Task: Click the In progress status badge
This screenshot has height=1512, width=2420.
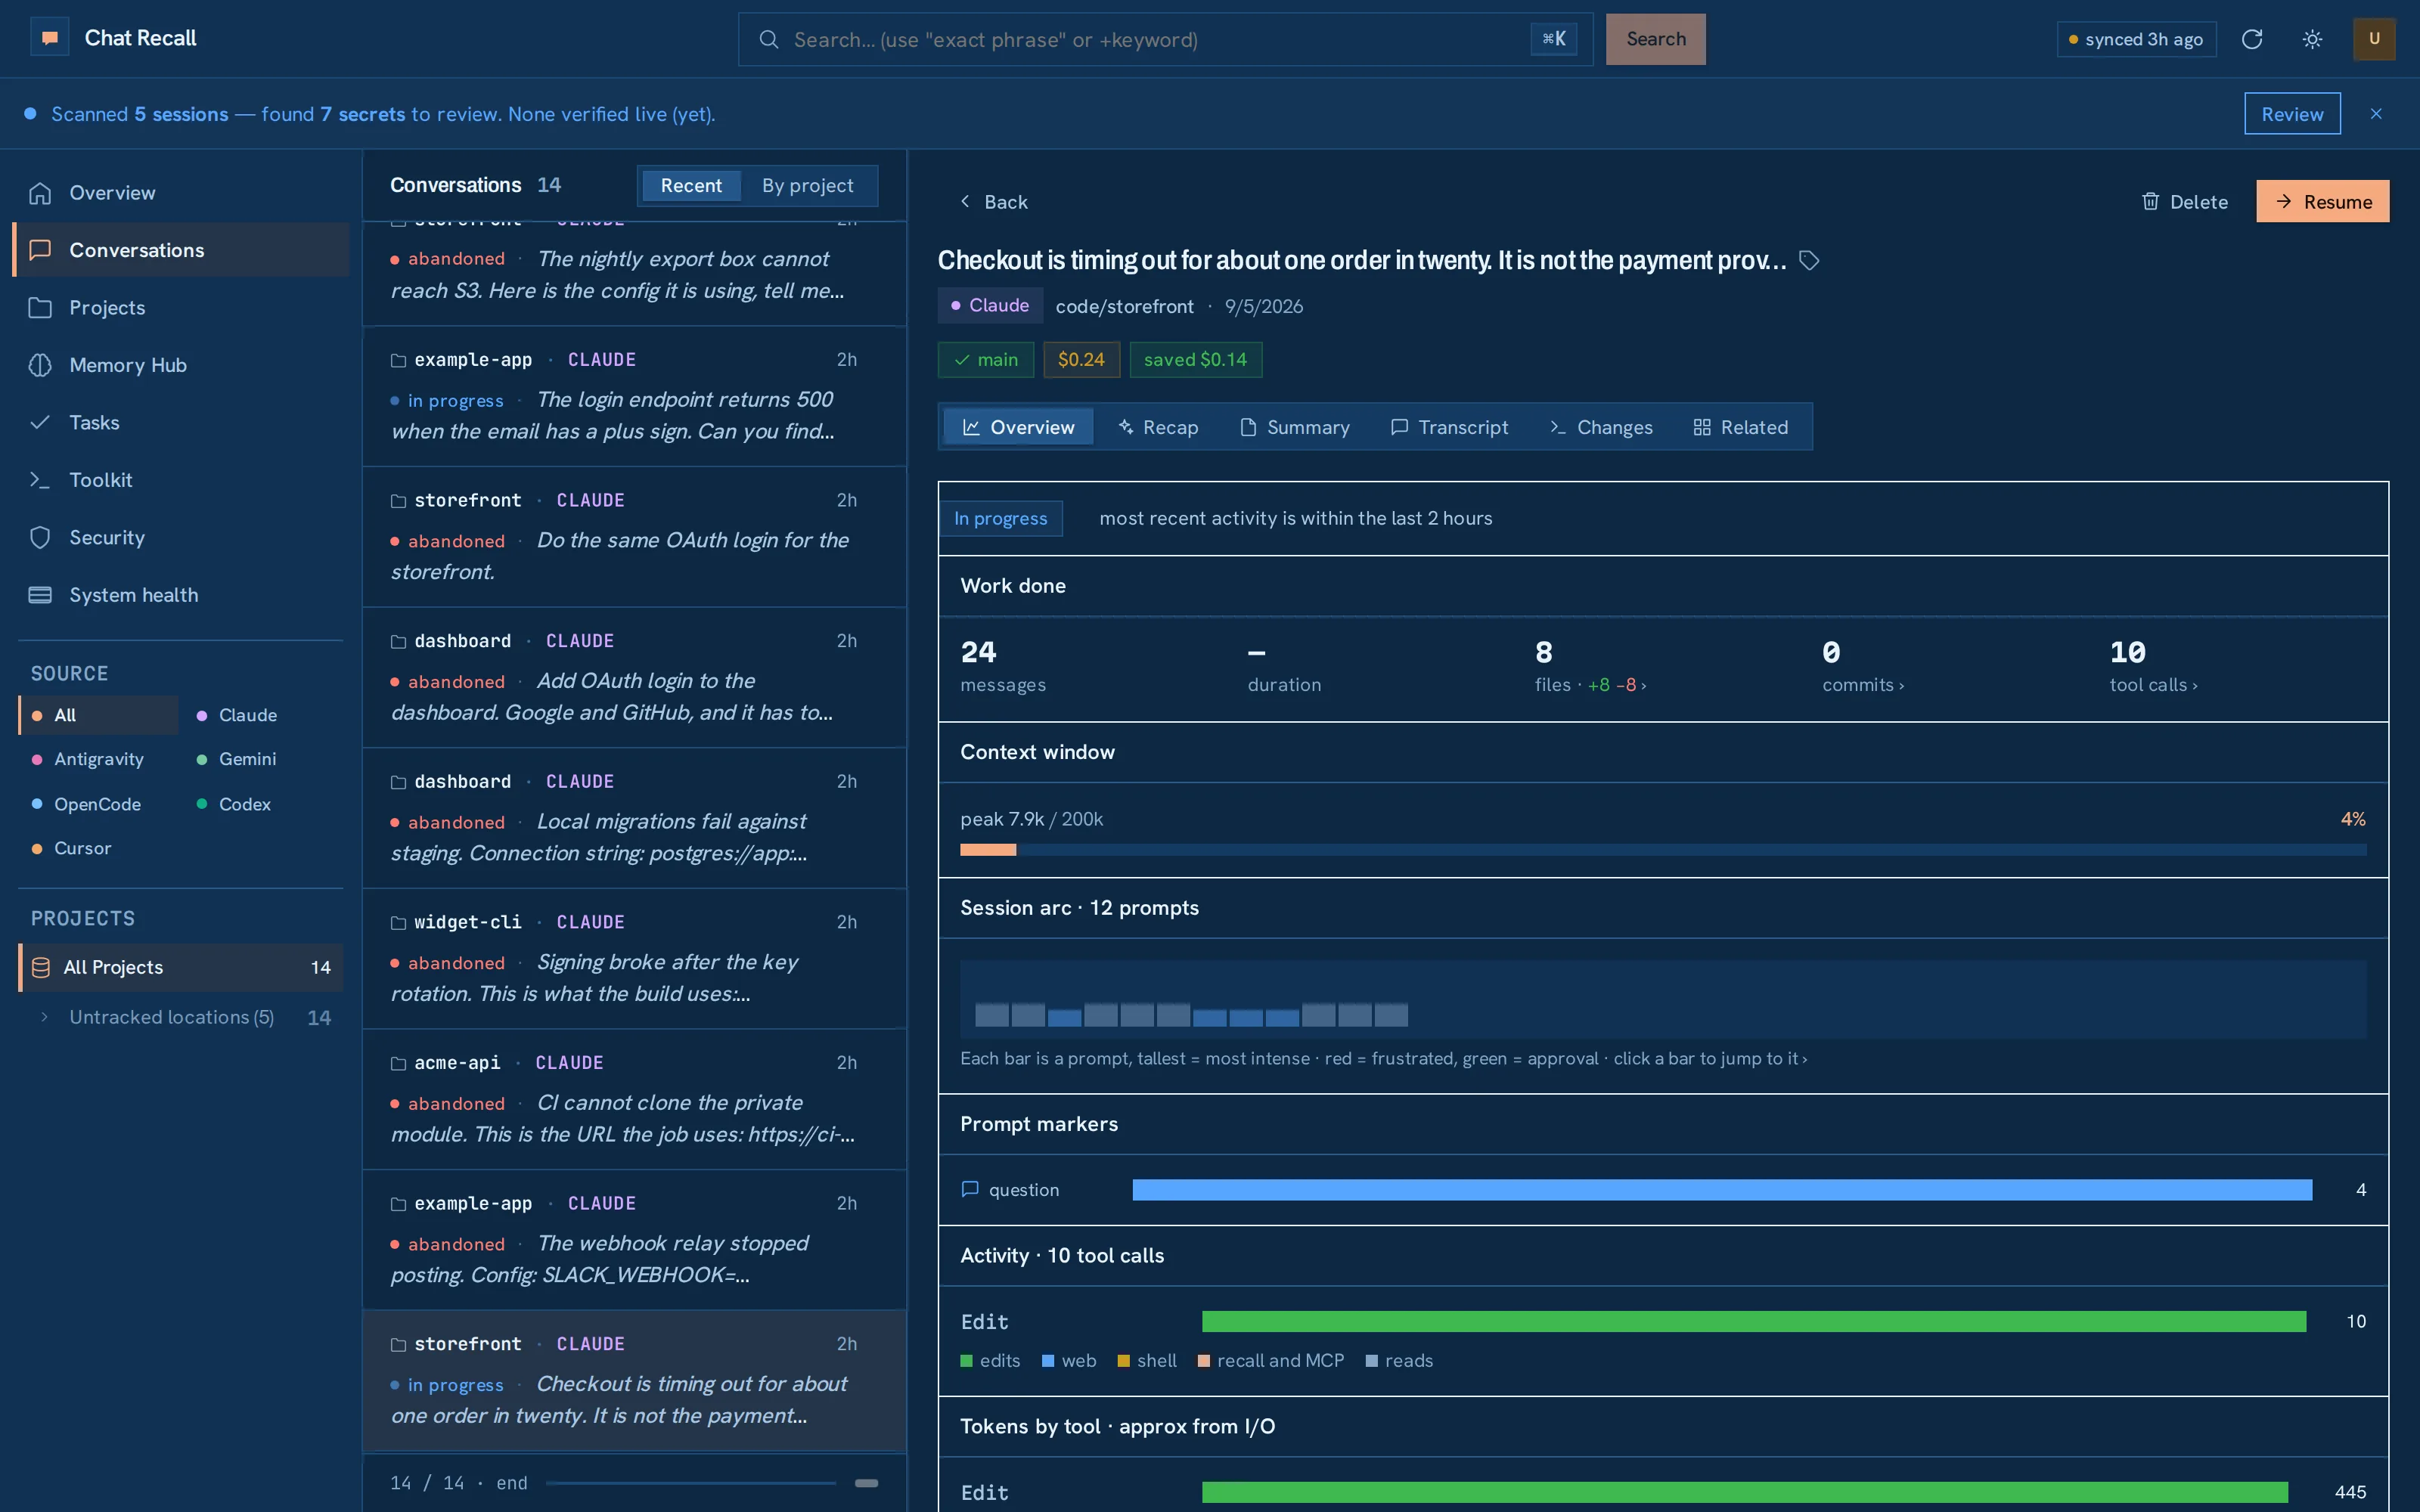Action: [1000, 518]
